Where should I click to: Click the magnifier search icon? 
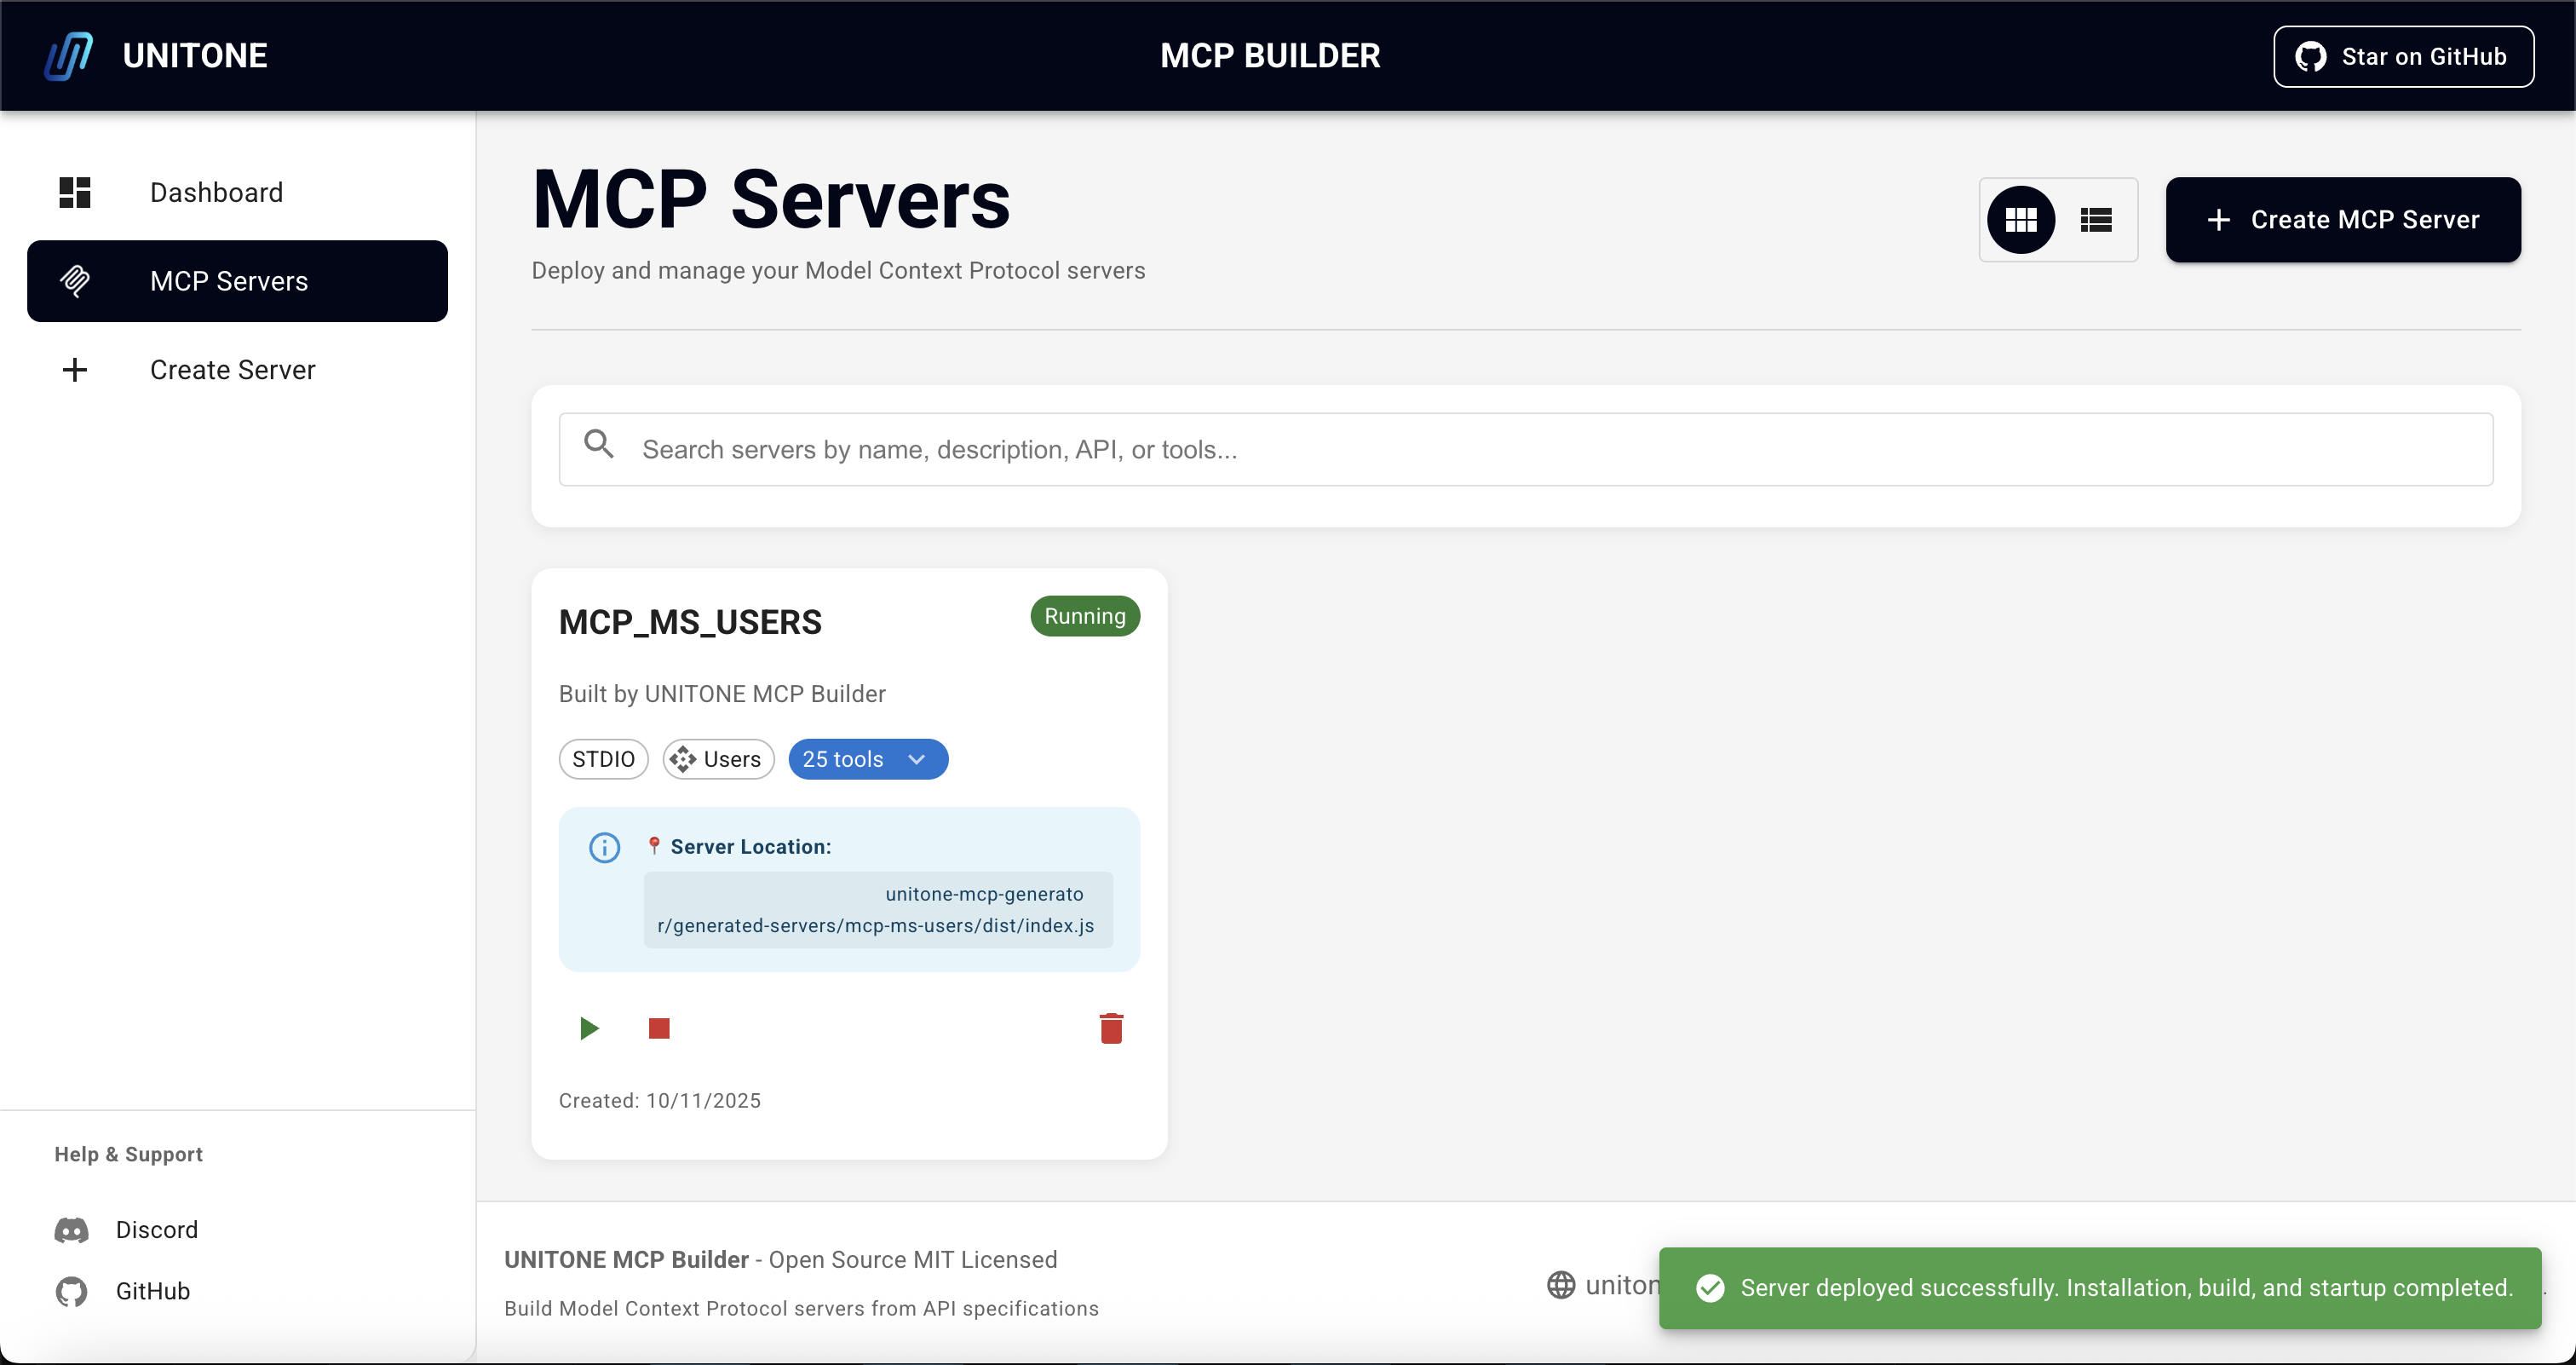(x=599, y=444)
